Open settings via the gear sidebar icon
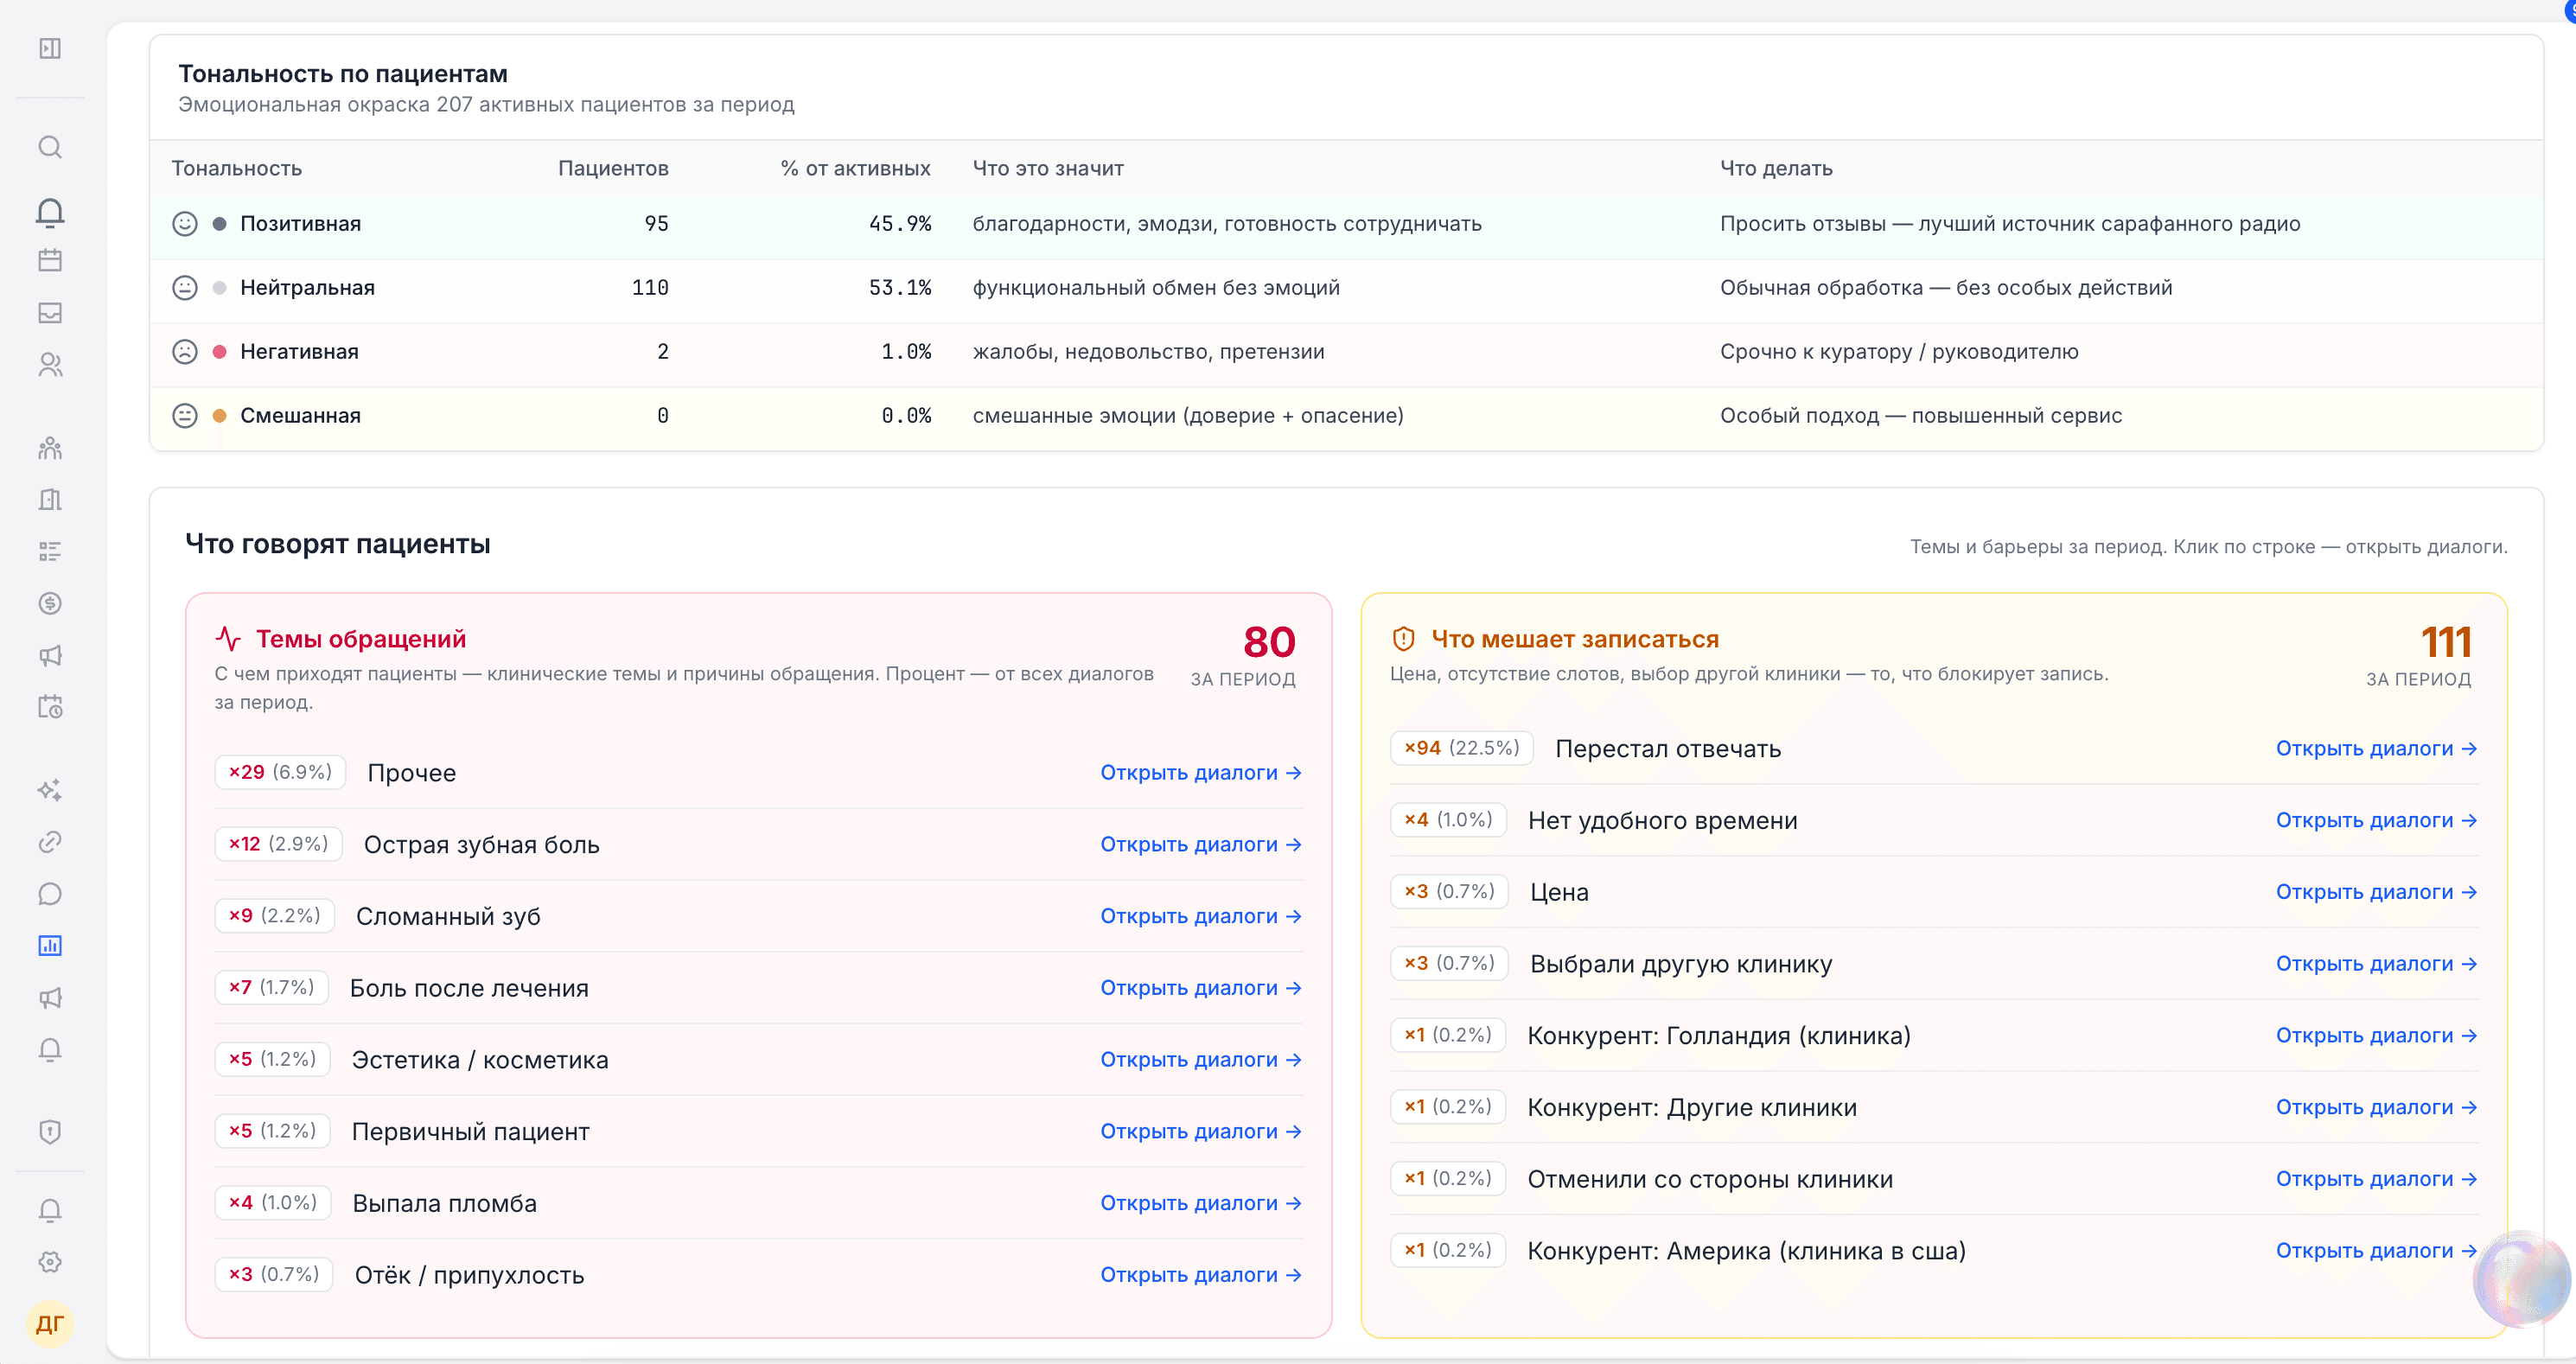Image resolution: width=2576 pixels, height=1364 pixels. tap(50, 1262)
